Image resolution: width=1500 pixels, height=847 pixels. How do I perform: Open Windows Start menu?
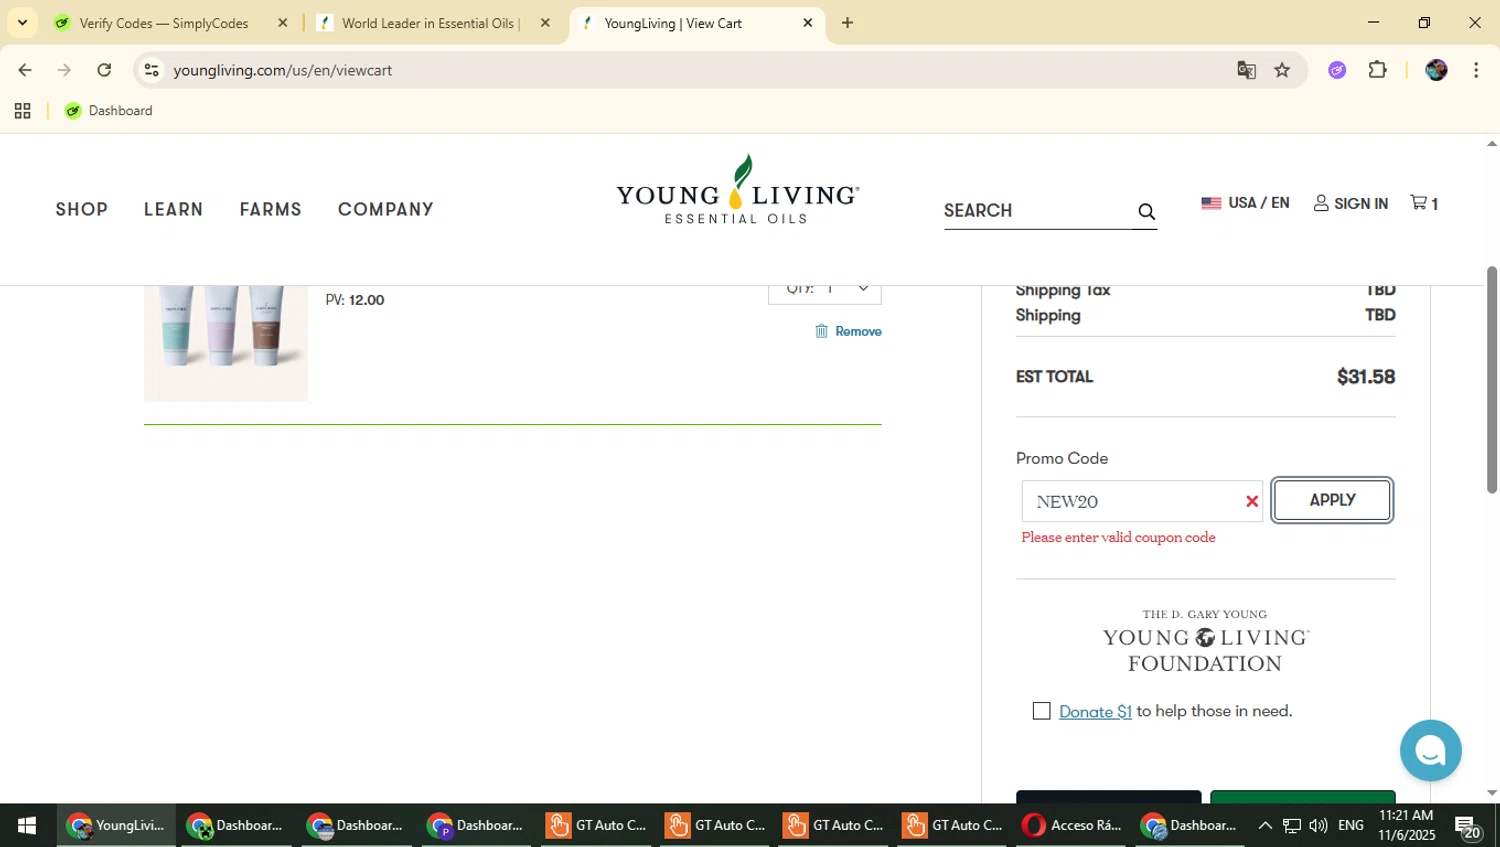(x=27, y=825)
